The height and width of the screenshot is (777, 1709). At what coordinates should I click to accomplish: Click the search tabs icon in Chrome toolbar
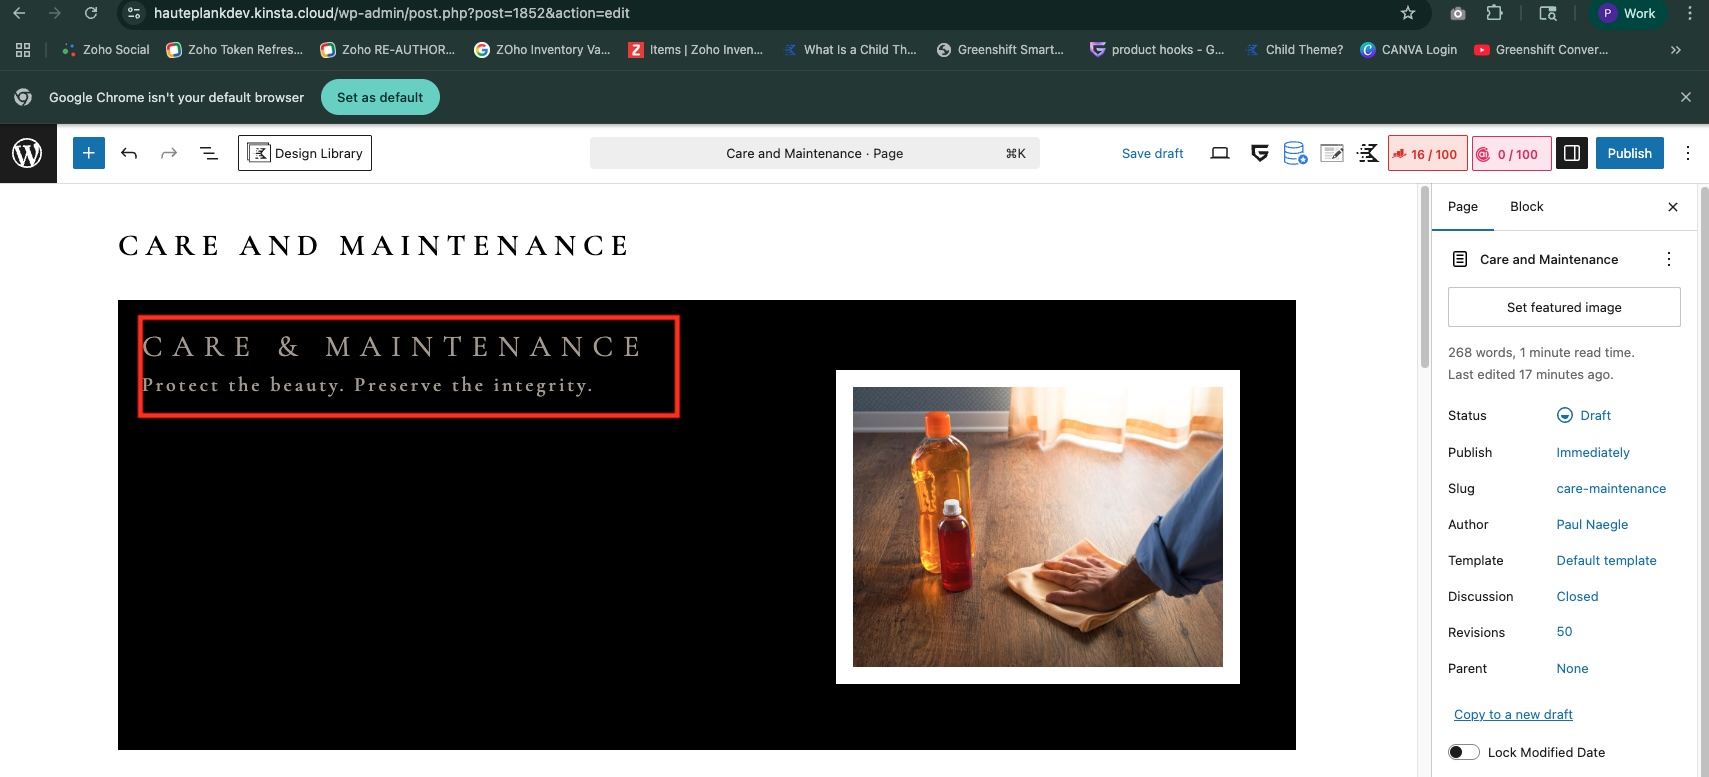(x=1548, y=13)
